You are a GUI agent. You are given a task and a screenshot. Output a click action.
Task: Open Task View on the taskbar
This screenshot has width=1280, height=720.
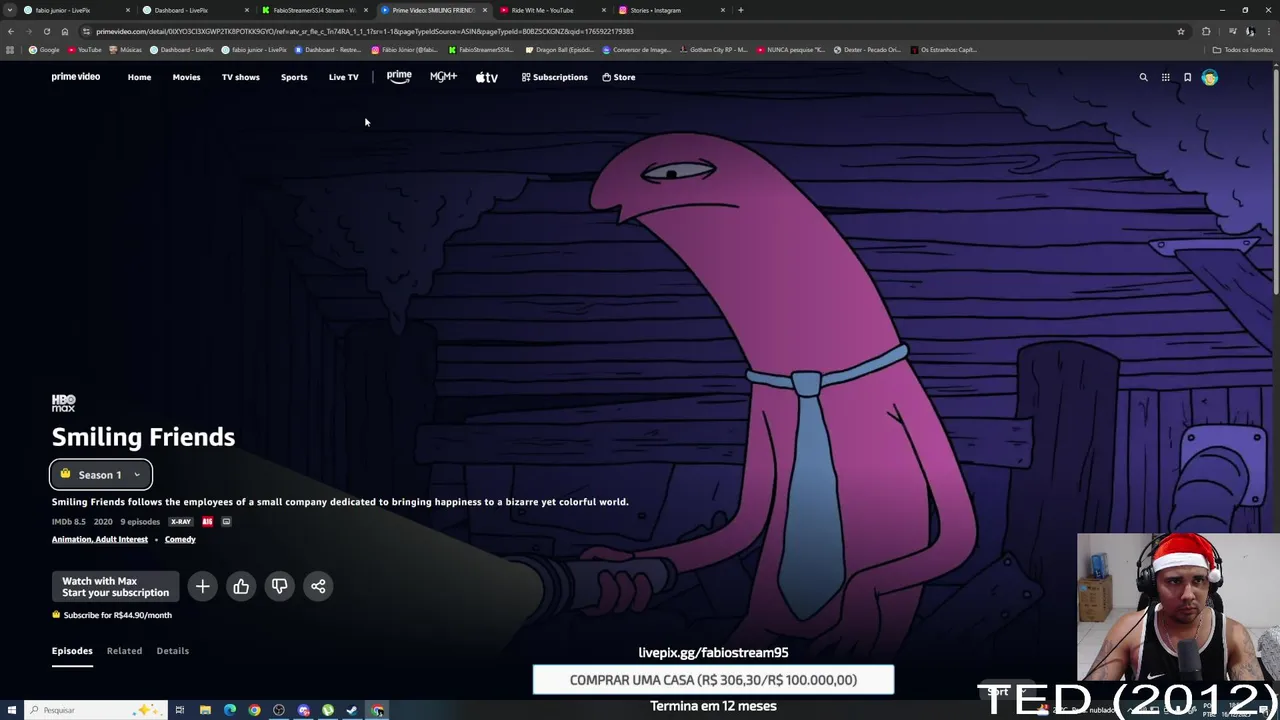(x=180, y=710)
